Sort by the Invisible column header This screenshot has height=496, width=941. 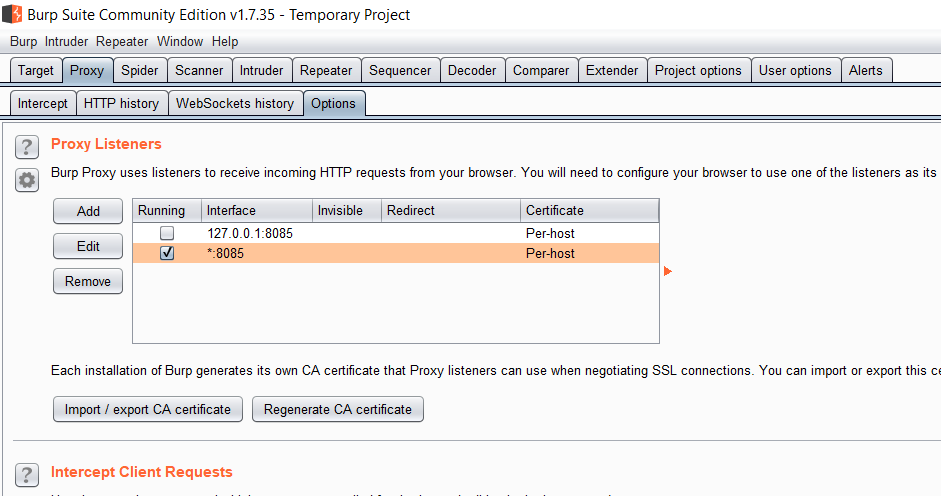[x=347, y=211]
